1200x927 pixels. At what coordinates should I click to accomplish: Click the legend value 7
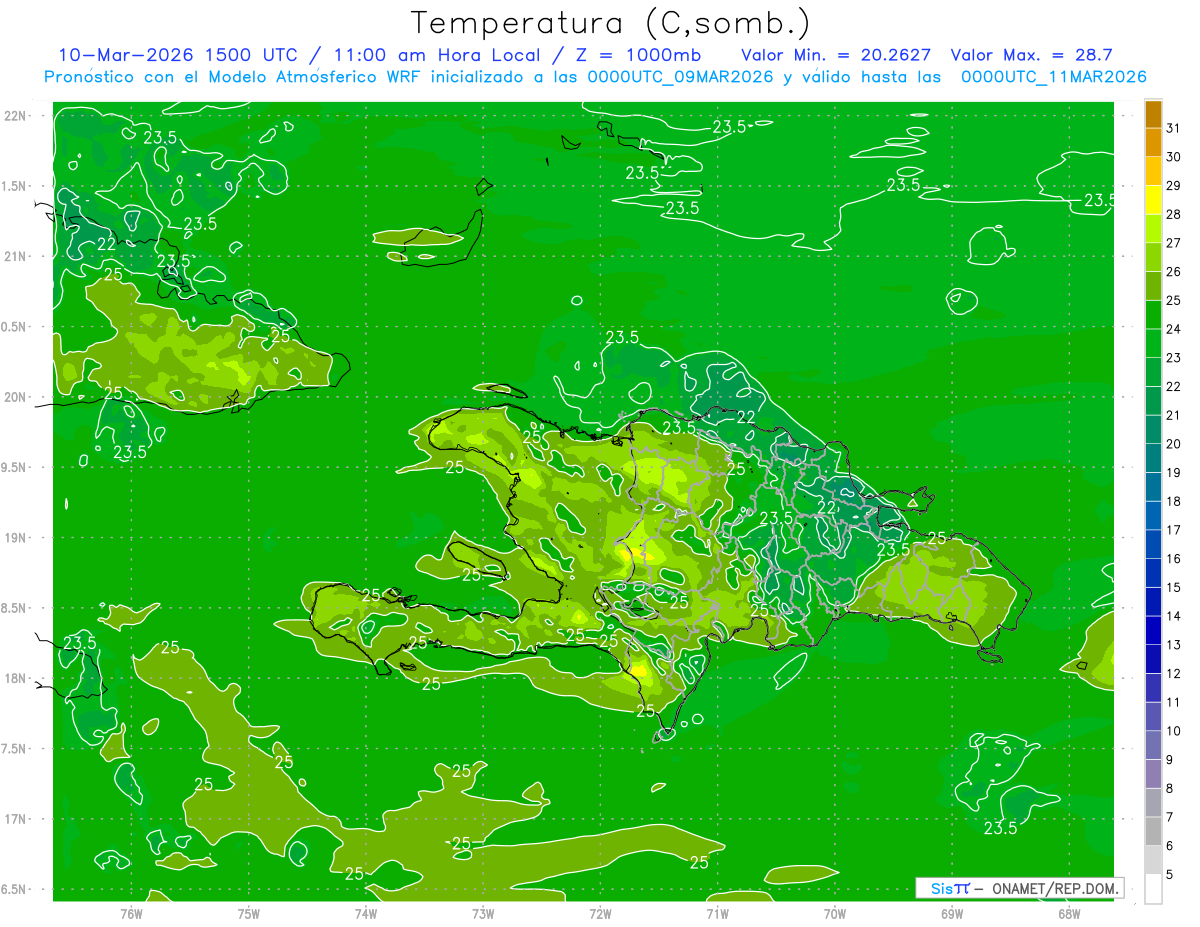tap(1170, 817)
